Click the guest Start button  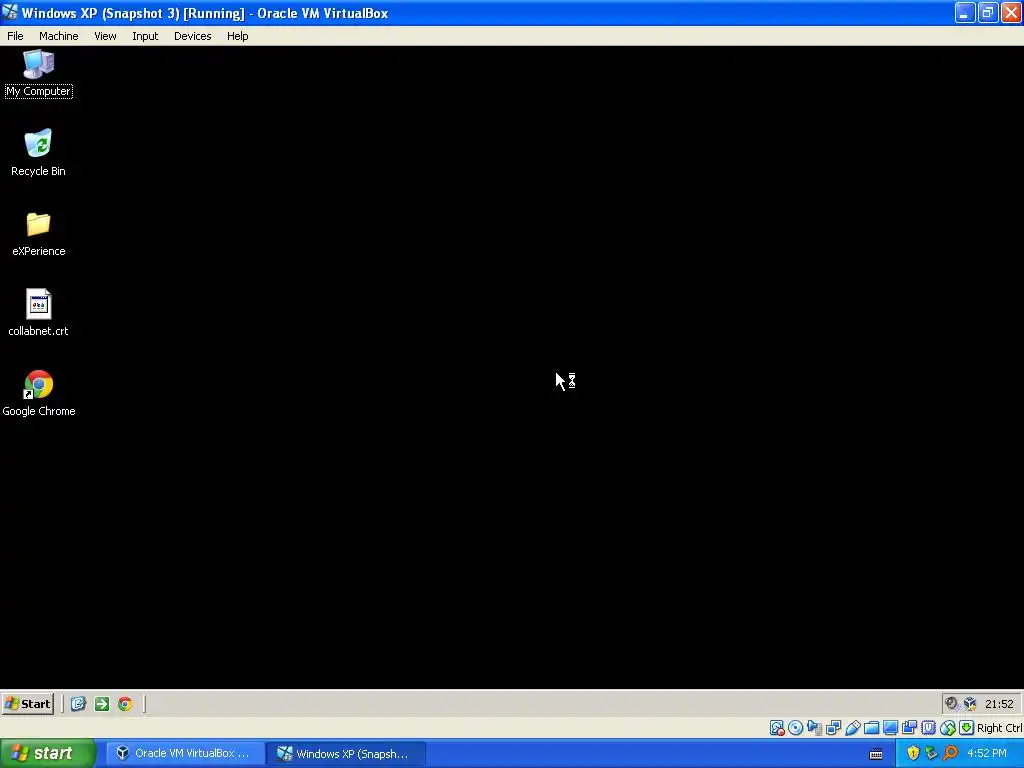pos(27,703)
